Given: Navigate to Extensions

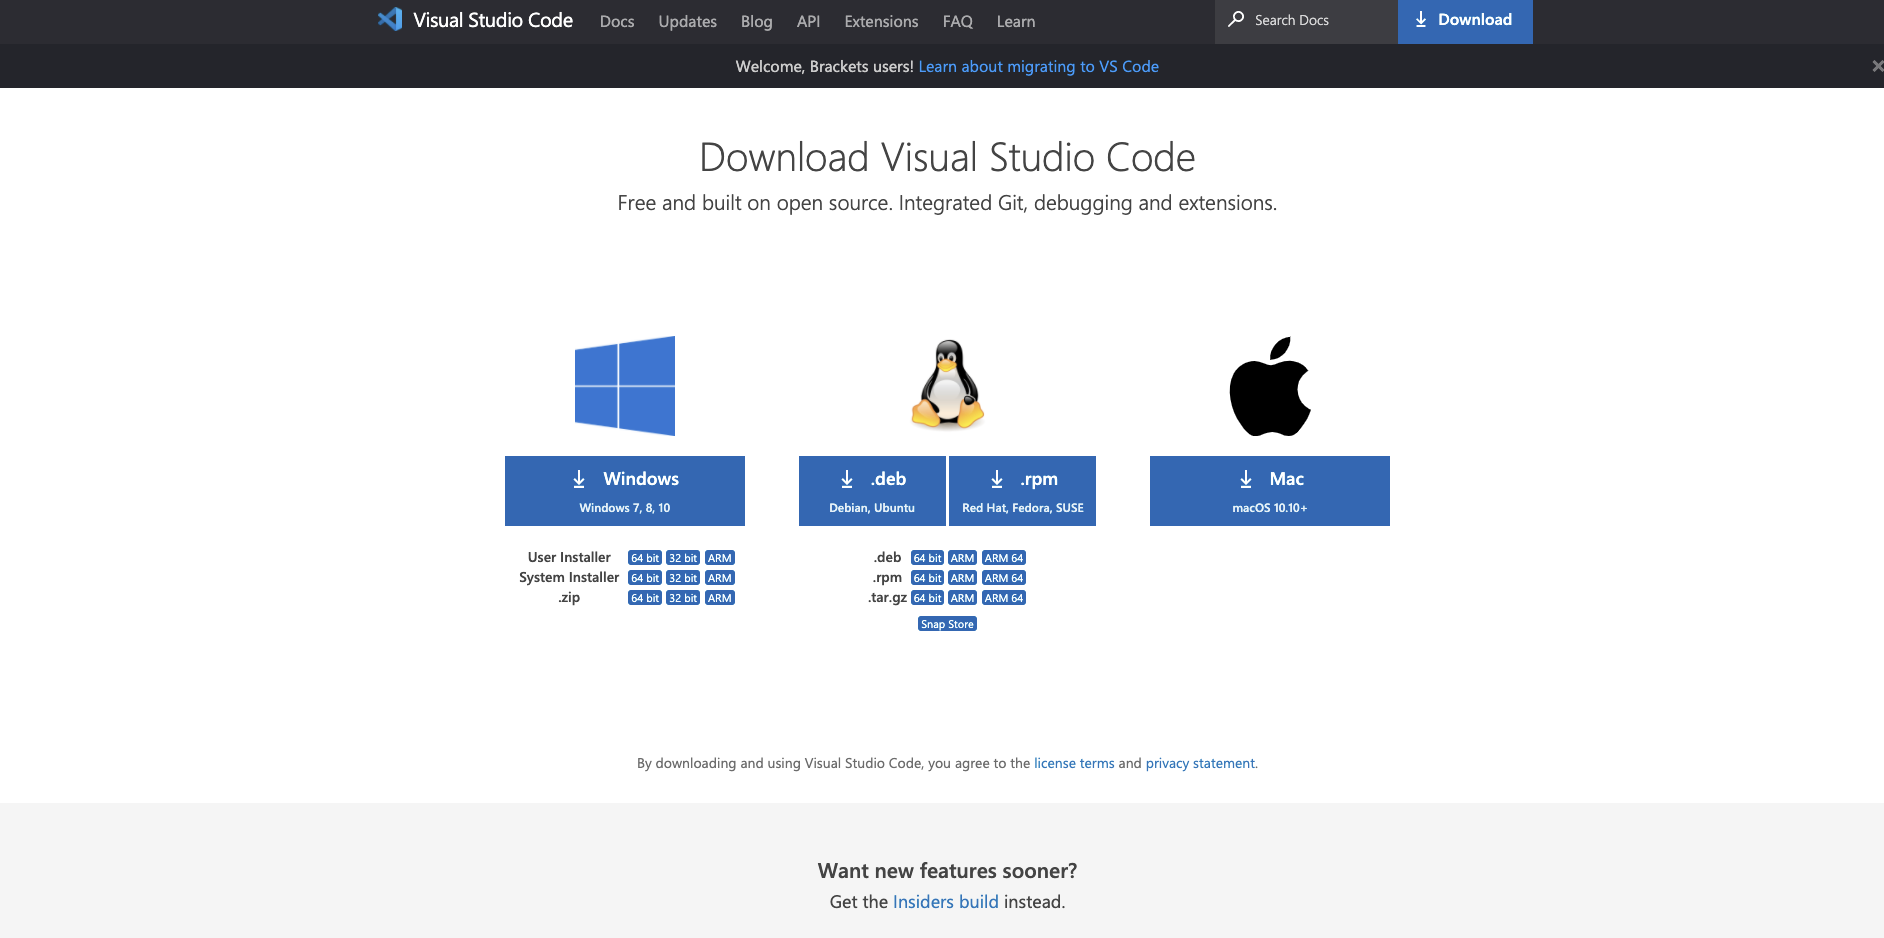Looking at the screenshot, I should click(x=881, y=21).
